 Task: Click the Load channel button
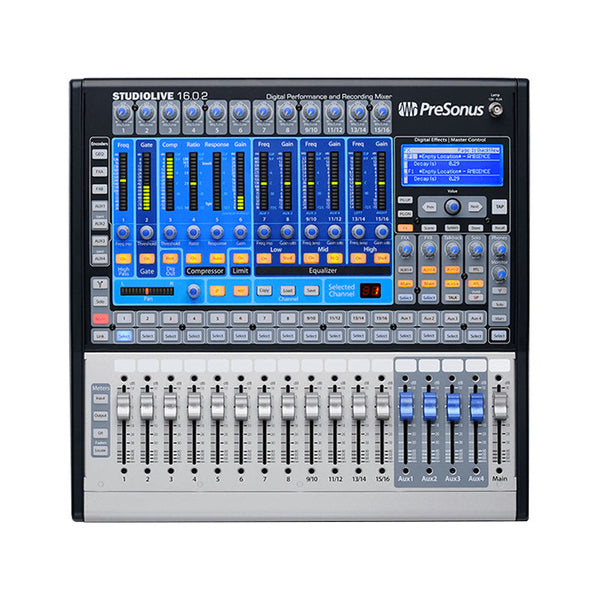coord(288,291)
